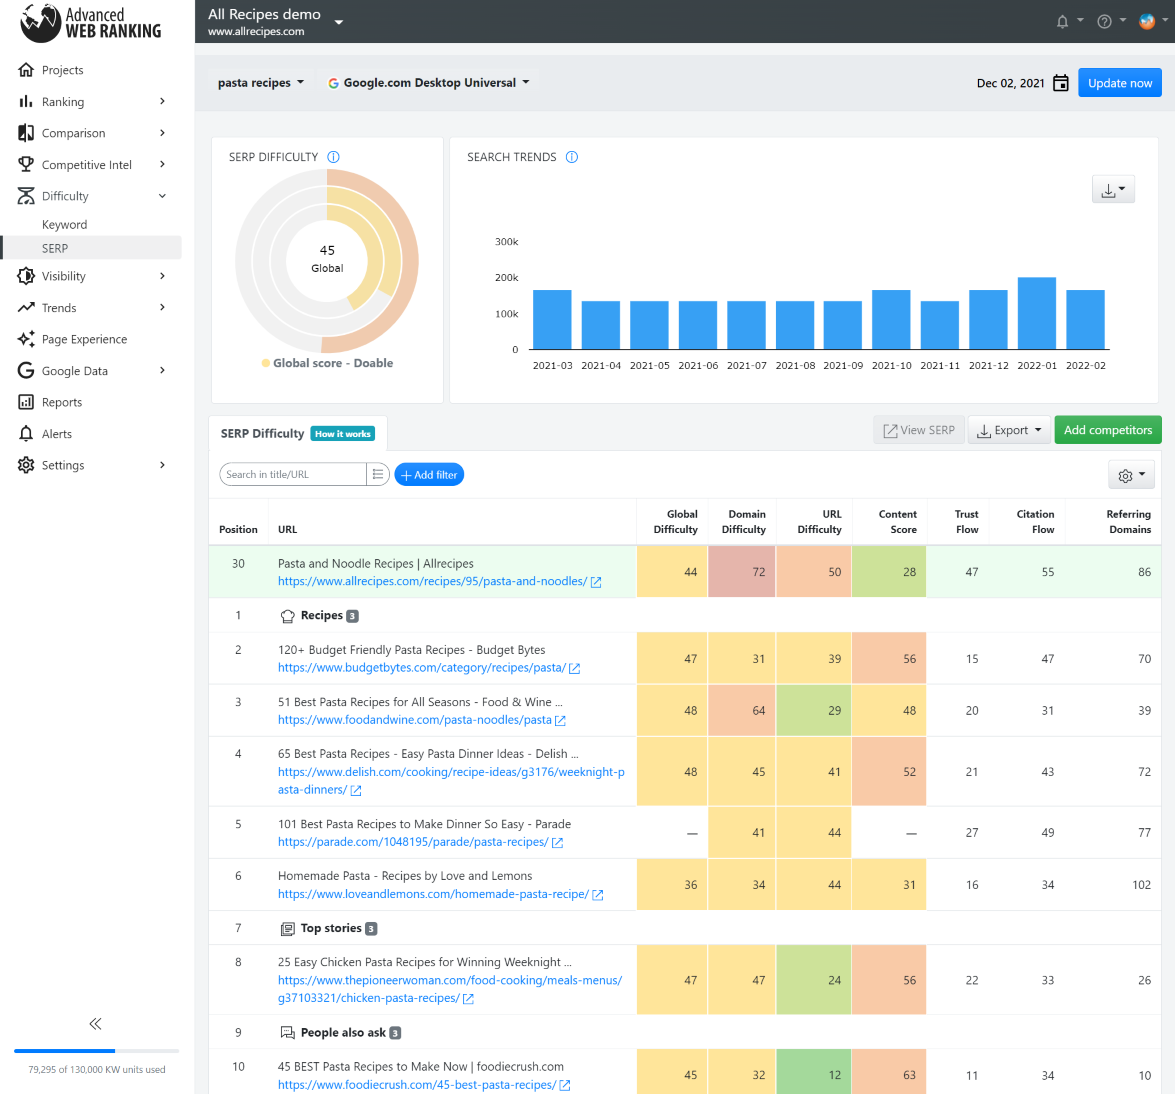Image resolution: width=1175 pixels, height=1094 pixels.
Task: Select Keyword under Difficulty
Action: tap(64, 224)
